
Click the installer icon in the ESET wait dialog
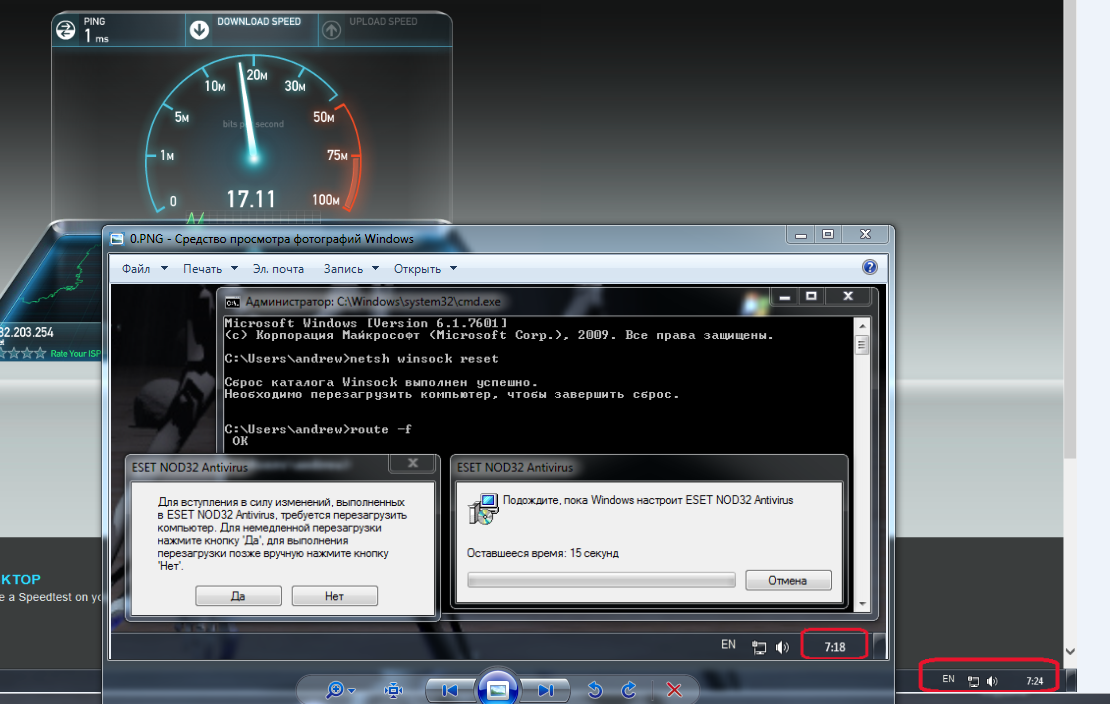point(484,508)
